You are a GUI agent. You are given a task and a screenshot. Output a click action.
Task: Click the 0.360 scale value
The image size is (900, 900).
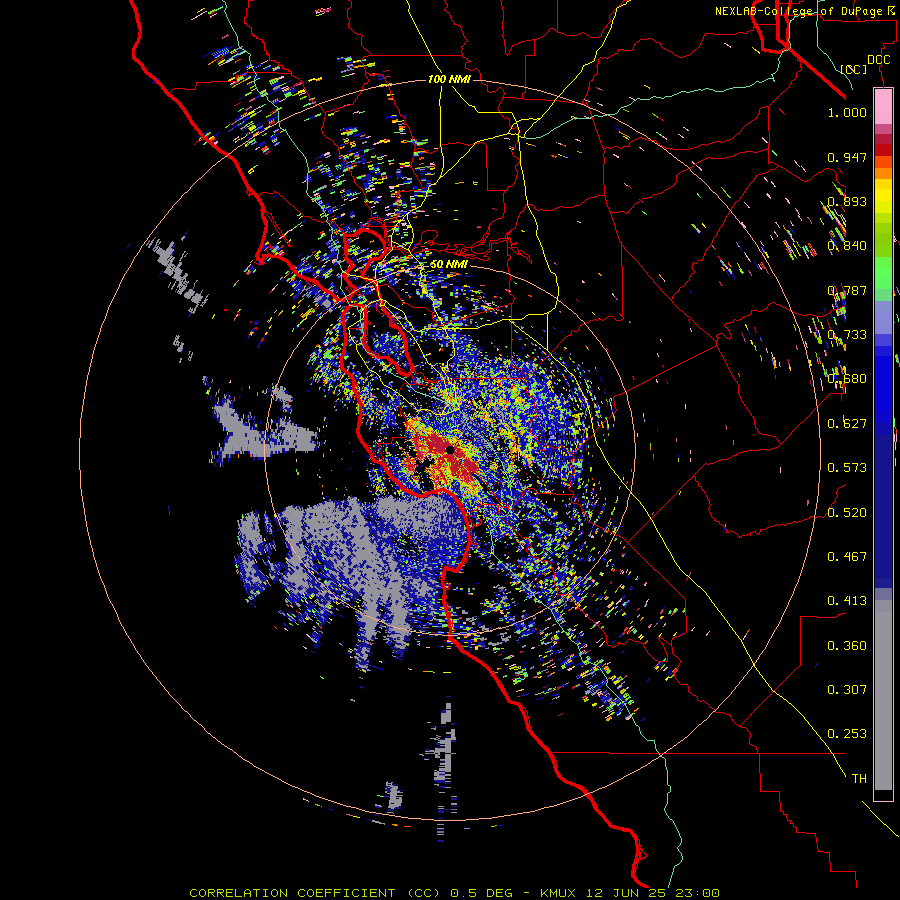(x=847, y=645)
